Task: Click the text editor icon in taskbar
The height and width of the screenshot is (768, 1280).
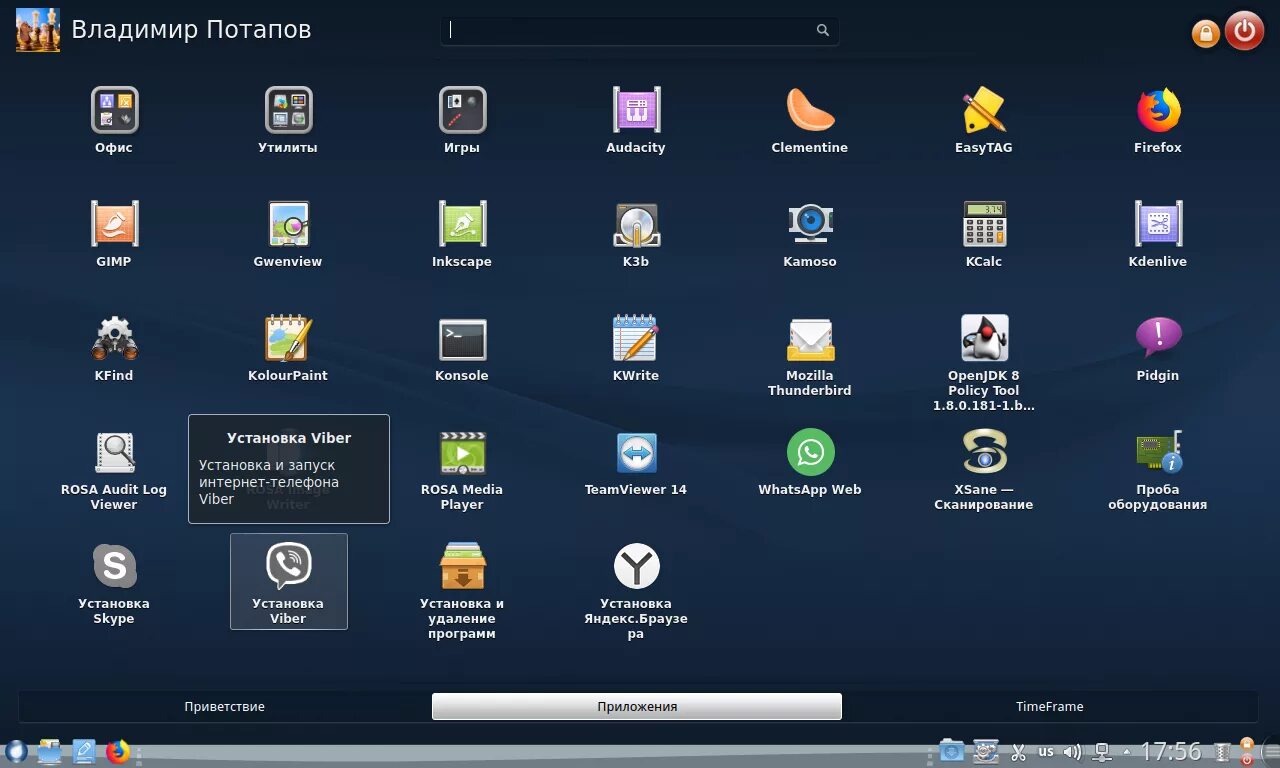Action: click(84, 751)
